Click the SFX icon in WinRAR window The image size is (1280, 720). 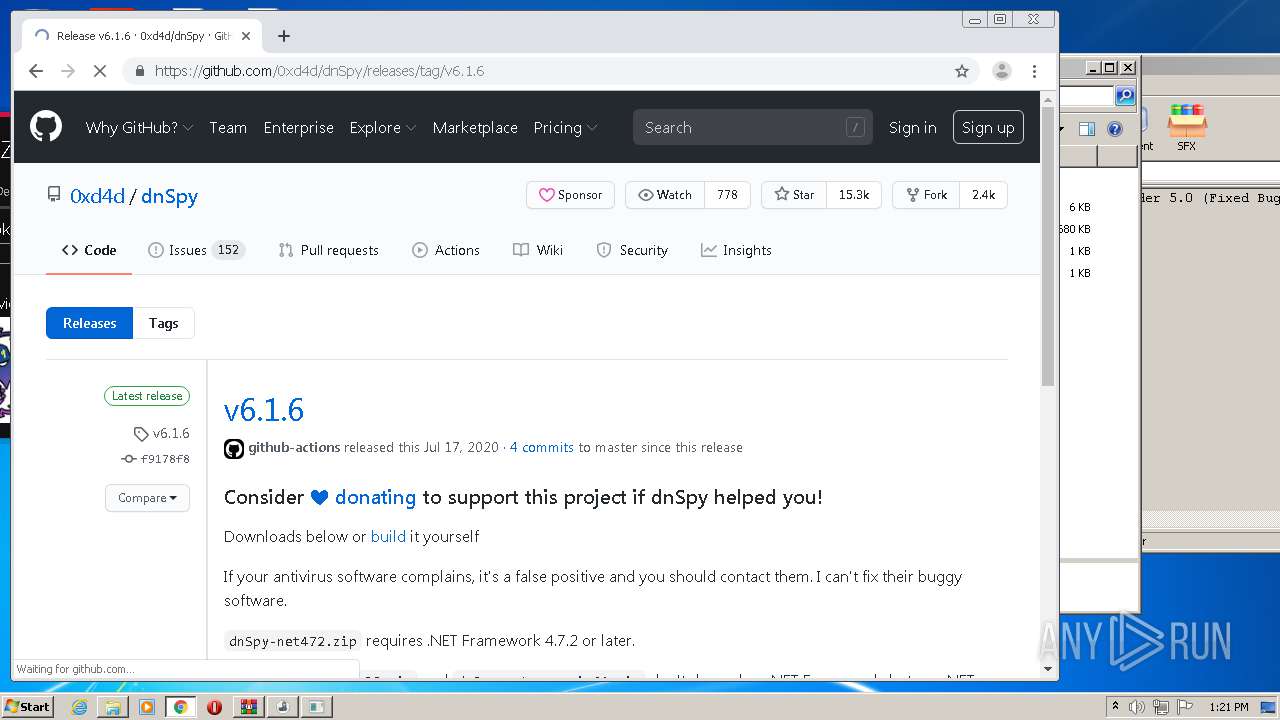1187,127
